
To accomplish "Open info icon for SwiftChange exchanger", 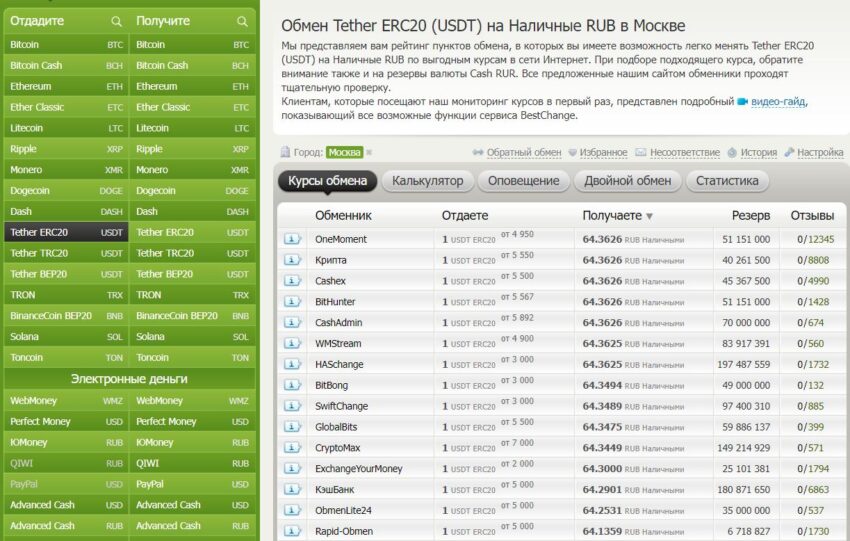I will (292, 406).
